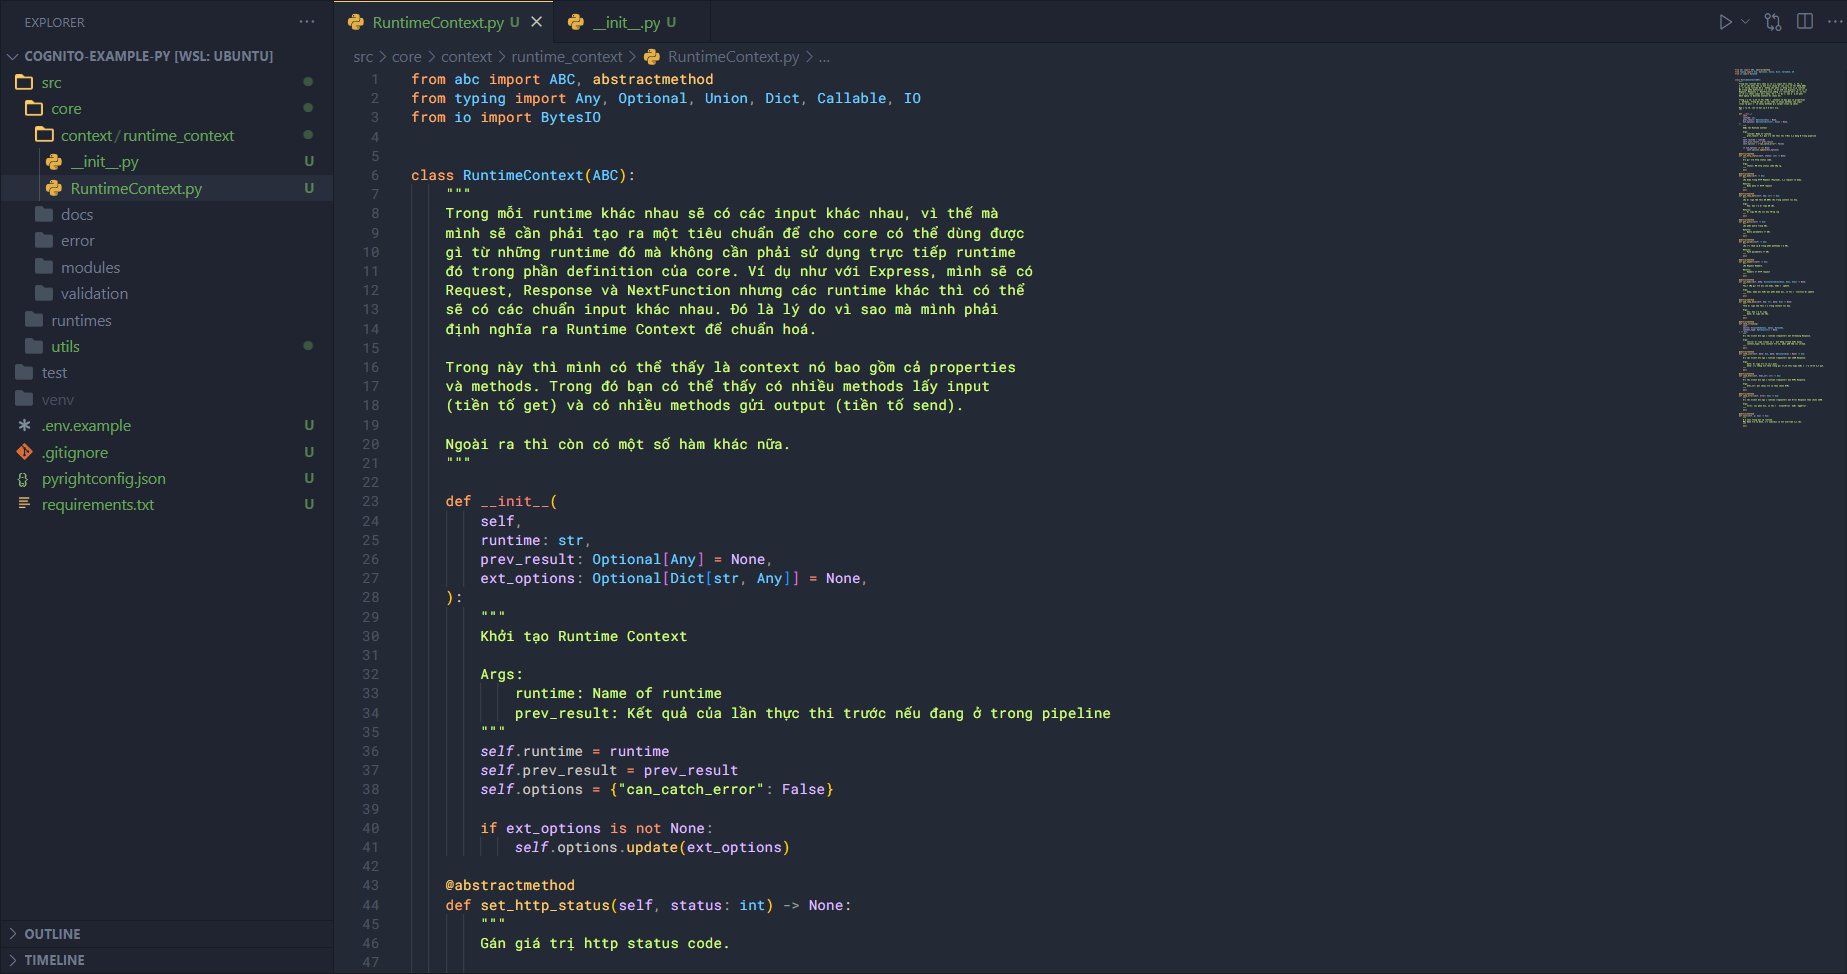Expand the OUTLINE panel
Viewport: 1847px width, 974px height.
pyautogui.click(x=52, y=934)
